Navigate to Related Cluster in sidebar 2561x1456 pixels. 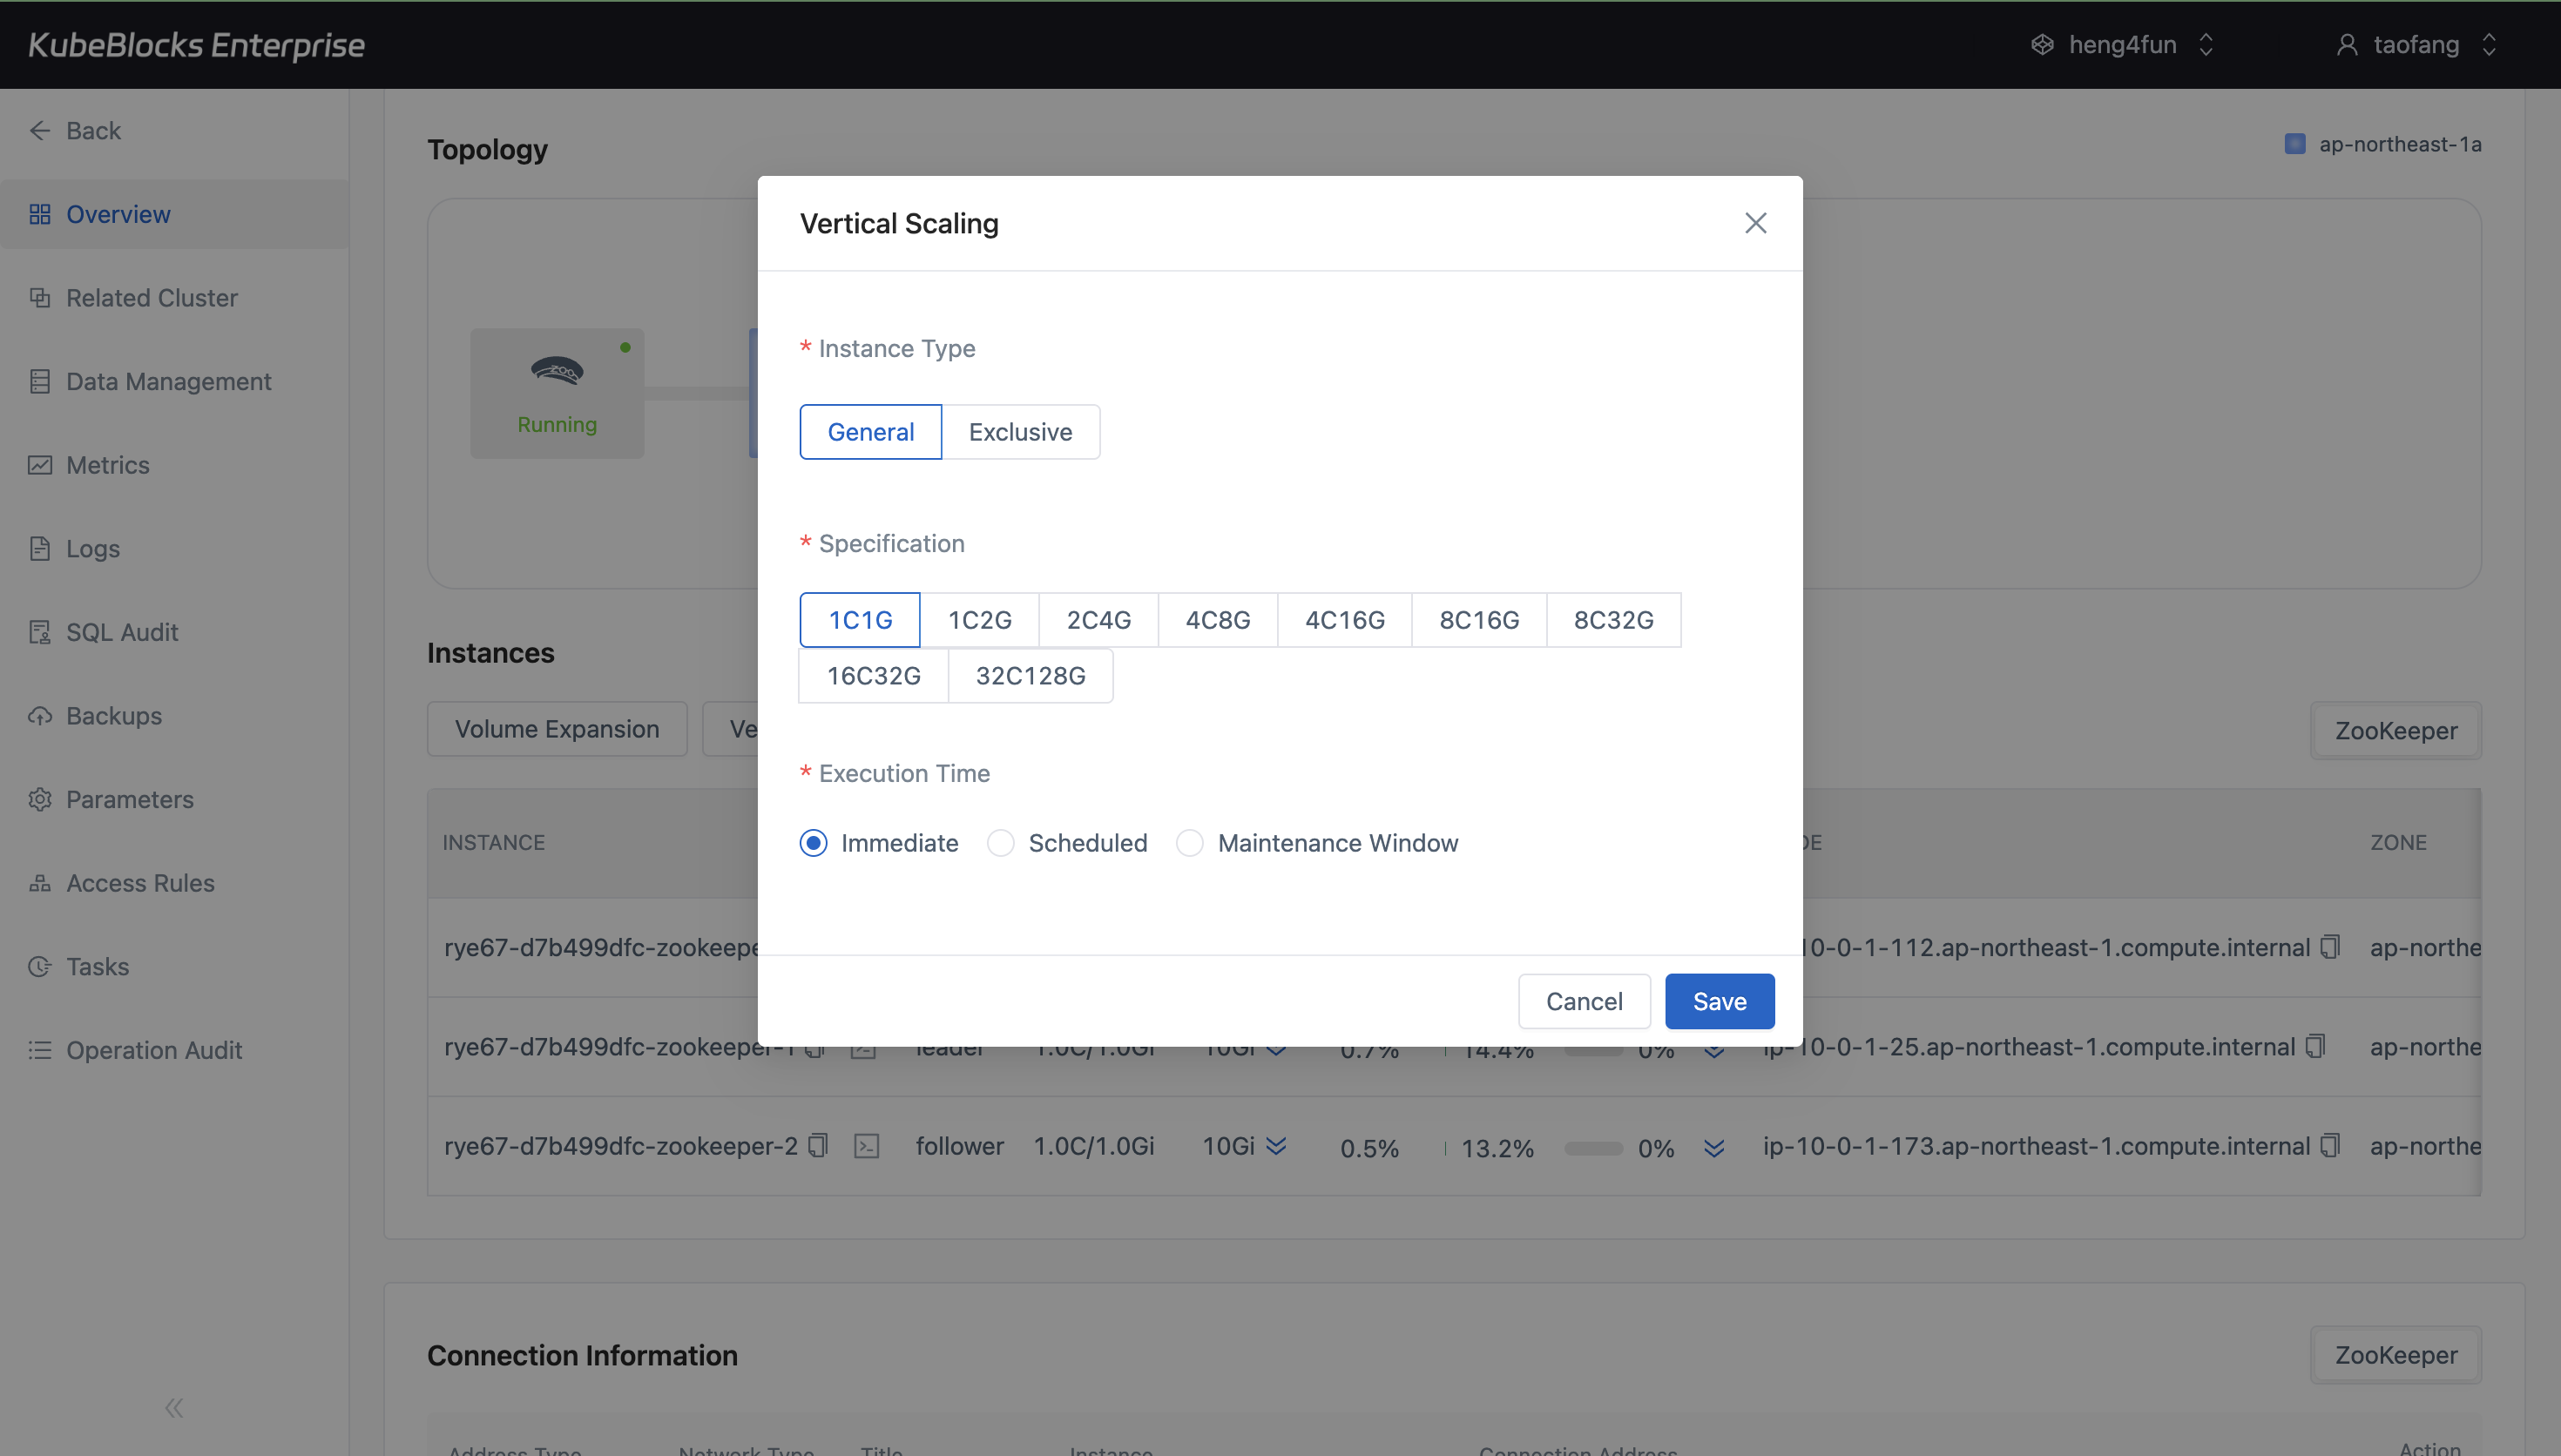tap(151, 297)
